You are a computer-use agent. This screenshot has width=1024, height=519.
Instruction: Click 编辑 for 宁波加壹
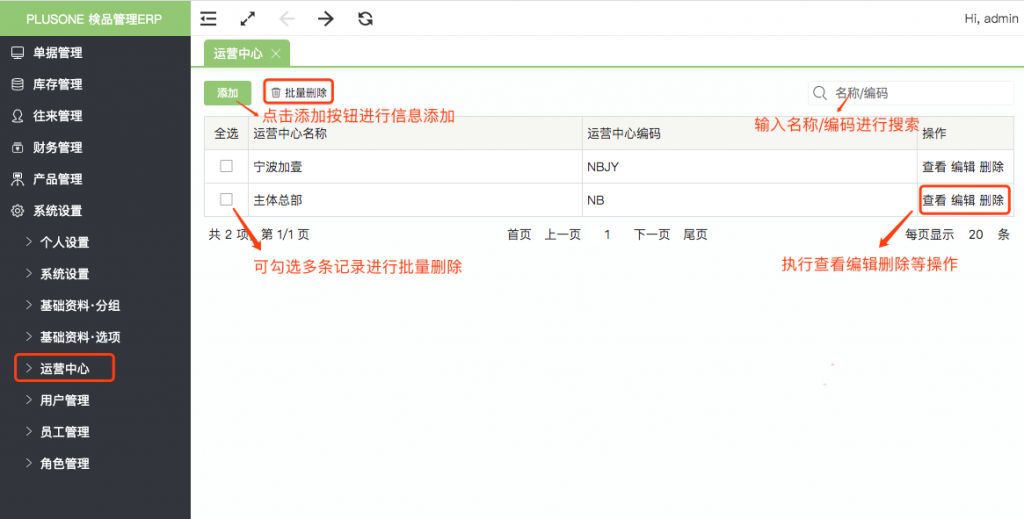coord(963,166)
